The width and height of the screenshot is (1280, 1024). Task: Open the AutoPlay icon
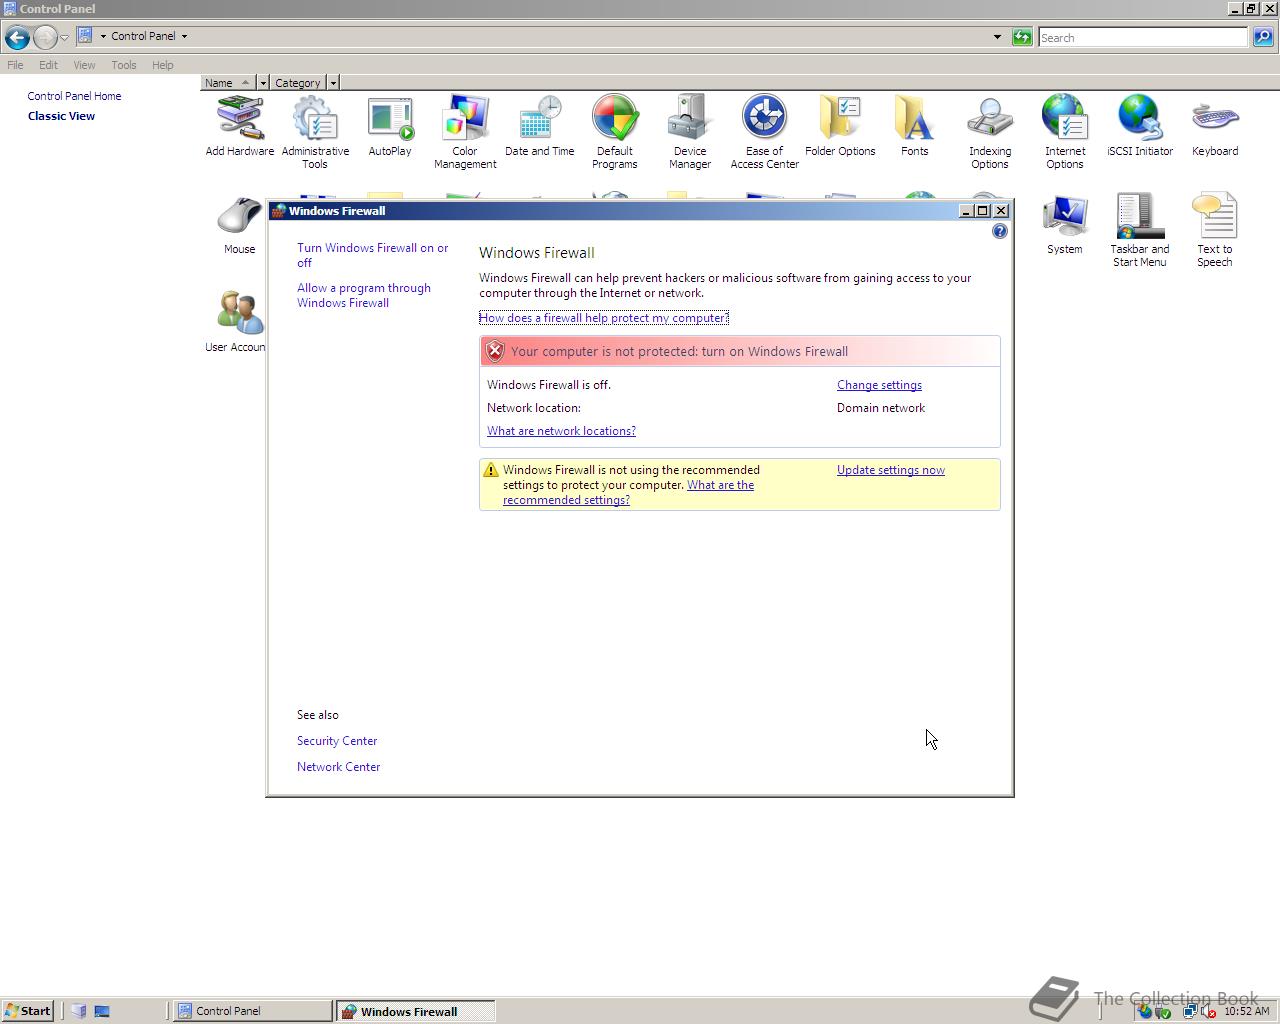click(390, 126)
